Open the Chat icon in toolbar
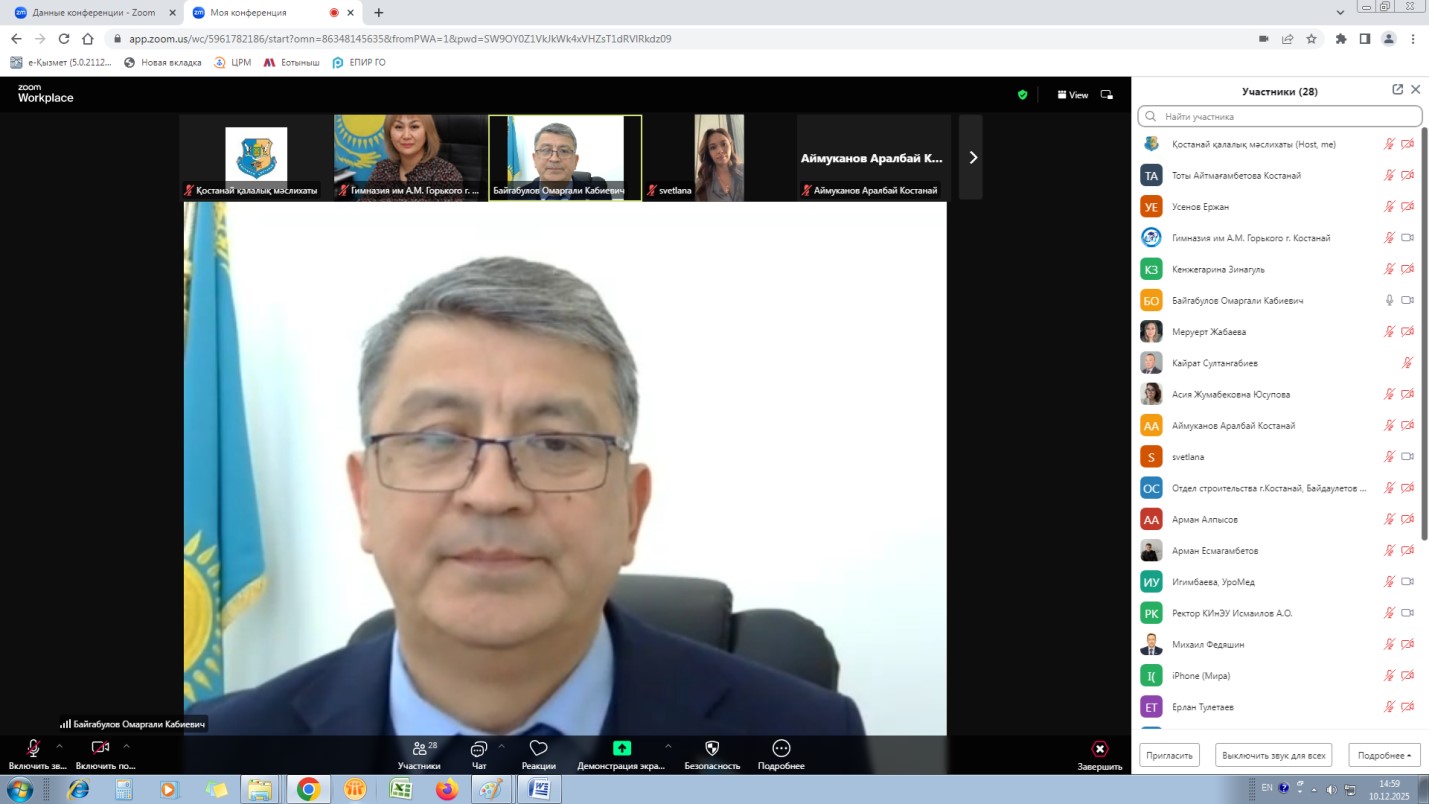Viewport: 1429px width, 804px height. (x=479, y=749)
